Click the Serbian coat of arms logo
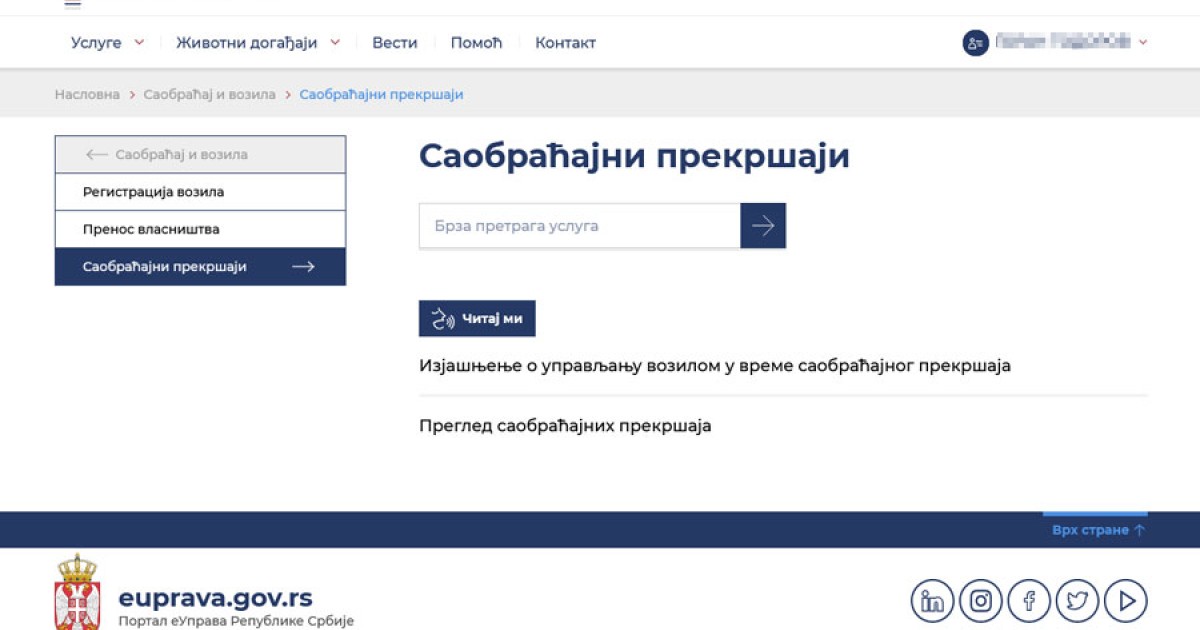Viewport: 1200px width, 630px height. (77, 592)
